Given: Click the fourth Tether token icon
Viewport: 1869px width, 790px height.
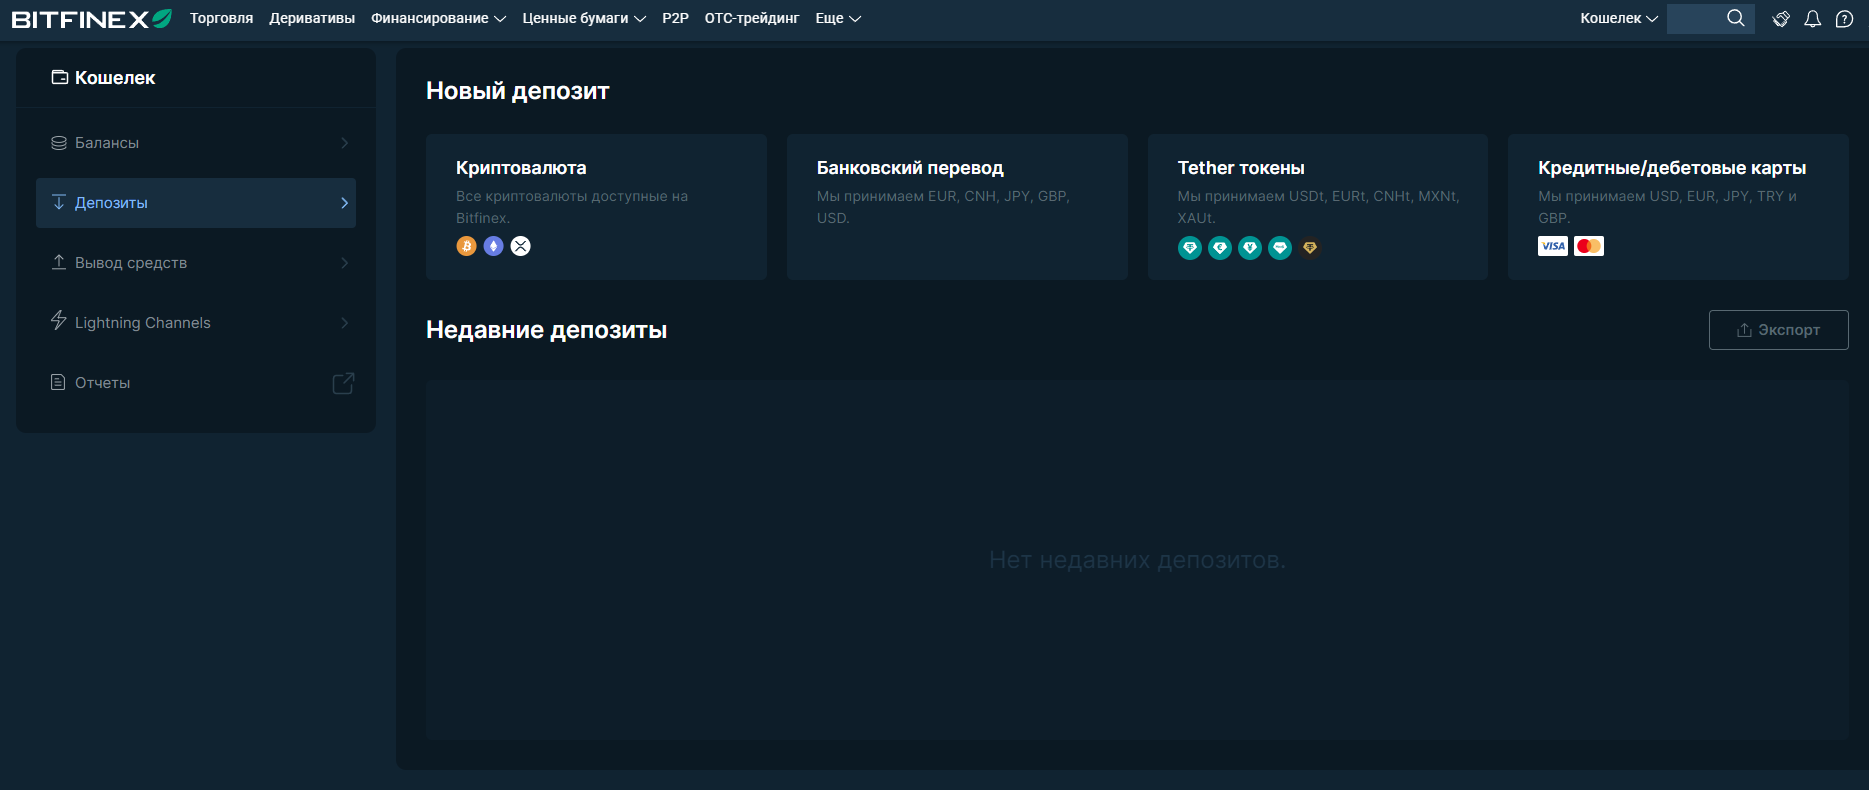Looking at the screenshot, I should coord(1280,248).
